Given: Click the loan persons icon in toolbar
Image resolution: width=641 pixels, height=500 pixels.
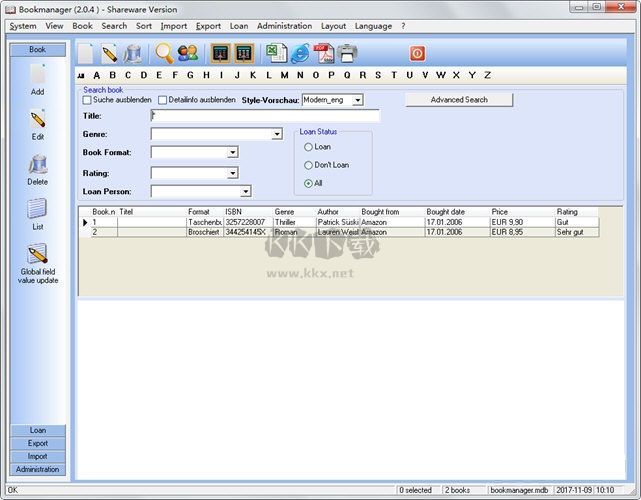Looking at the screenshot, I should coord(188,53).
